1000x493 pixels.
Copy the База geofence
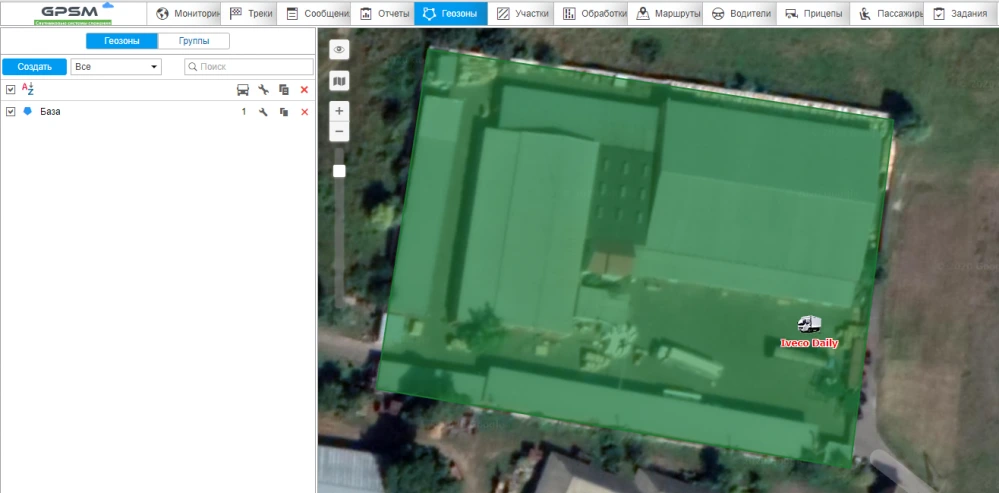pos(284,112)
